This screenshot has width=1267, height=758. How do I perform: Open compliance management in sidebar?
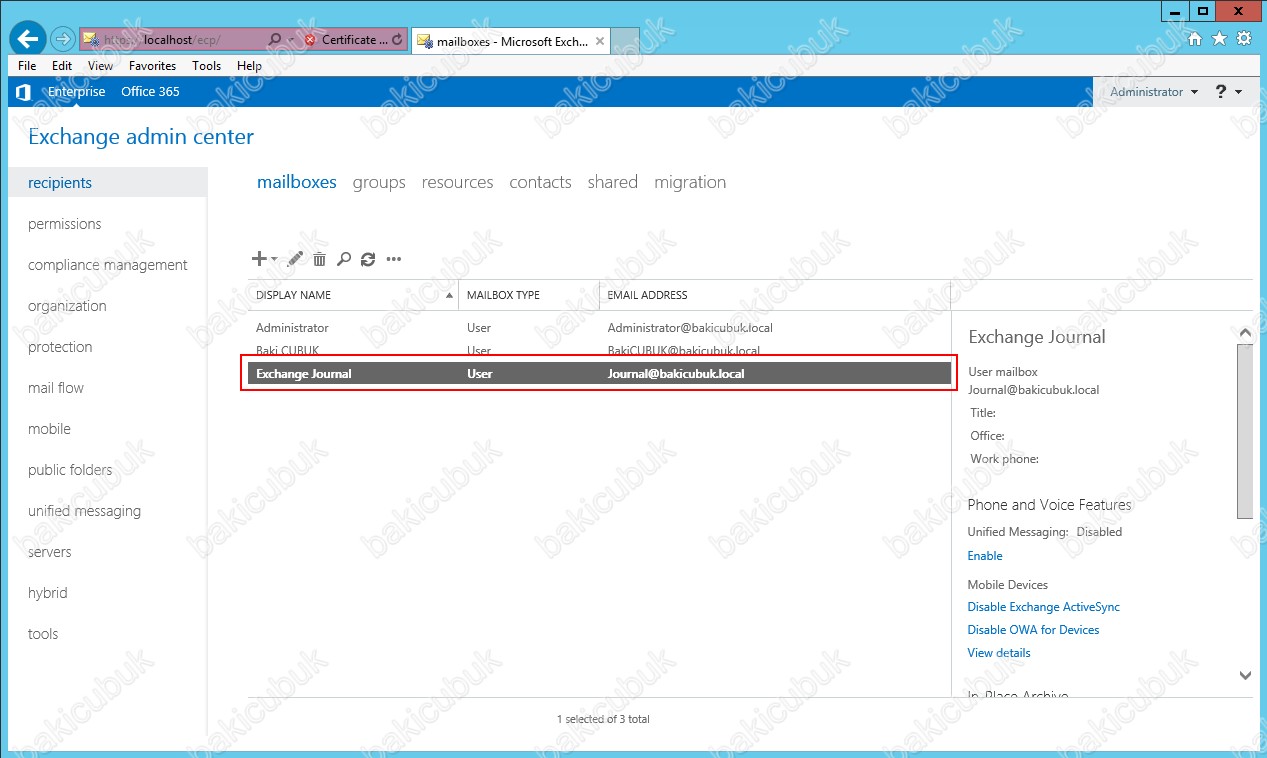108,265
